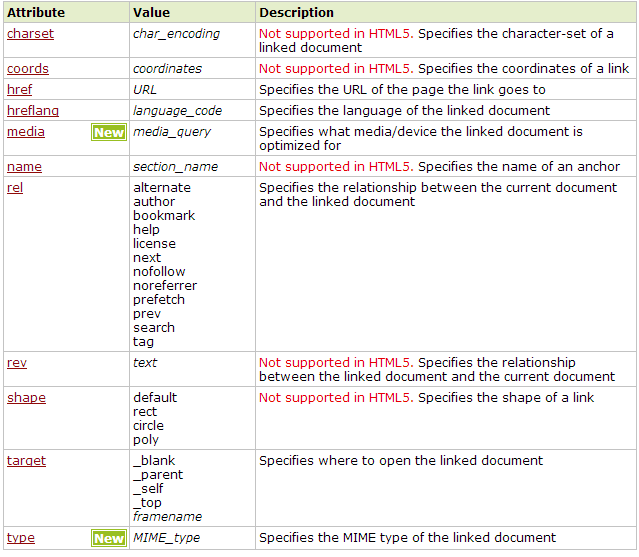This screenshot has height=557, width=639.
Task: Click the shape attribute link
Action: click(26, 398)
